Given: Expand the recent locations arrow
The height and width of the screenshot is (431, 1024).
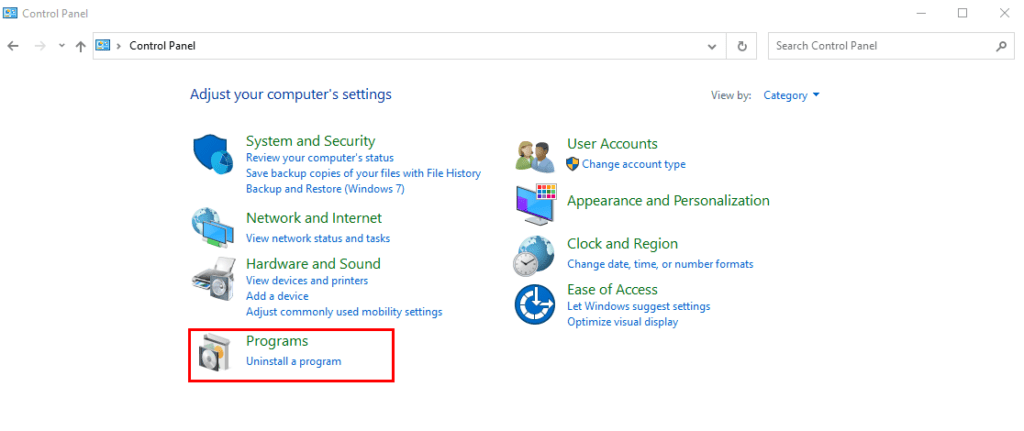Looking at the screenshot, I should pyautogui.click(x=62, y=46).
